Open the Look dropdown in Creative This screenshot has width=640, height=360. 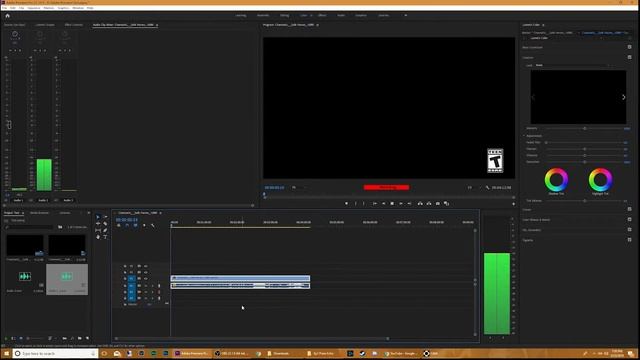click(572, 65)
